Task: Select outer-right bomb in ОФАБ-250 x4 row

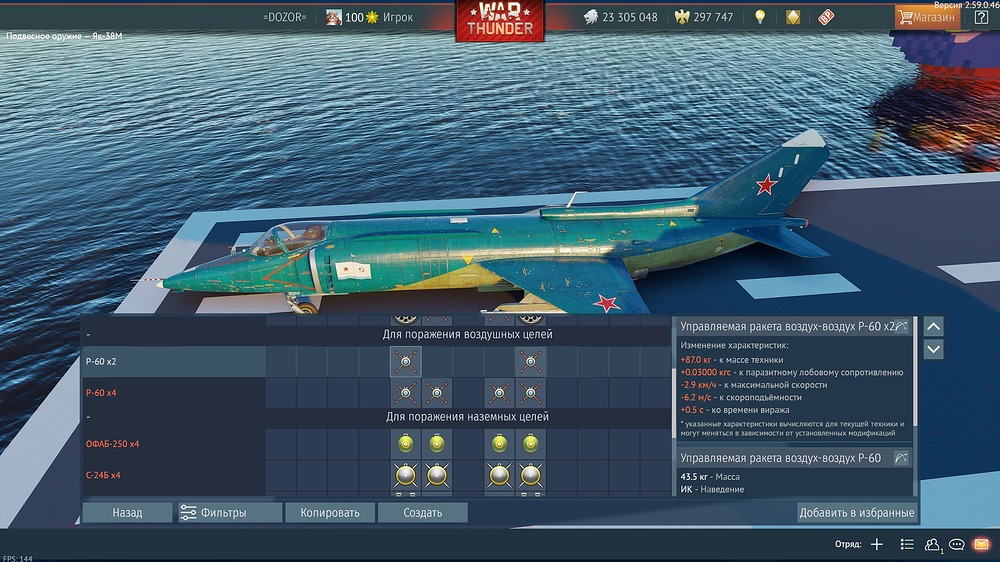Action: pos(531,444)
